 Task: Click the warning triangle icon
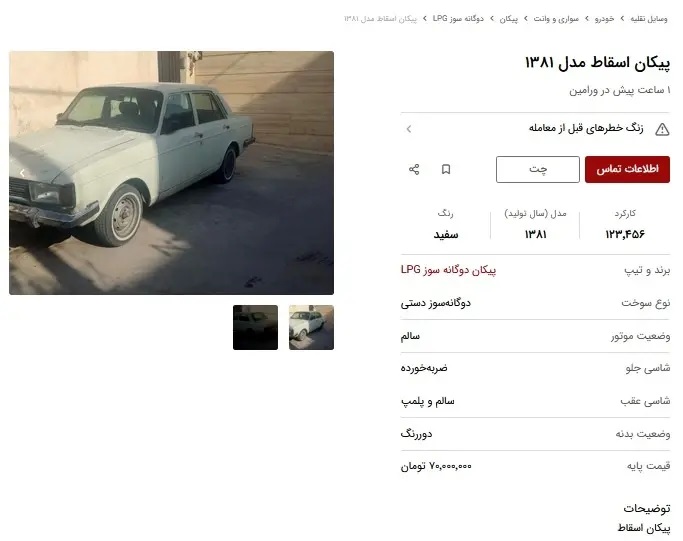tap(662, 129)
